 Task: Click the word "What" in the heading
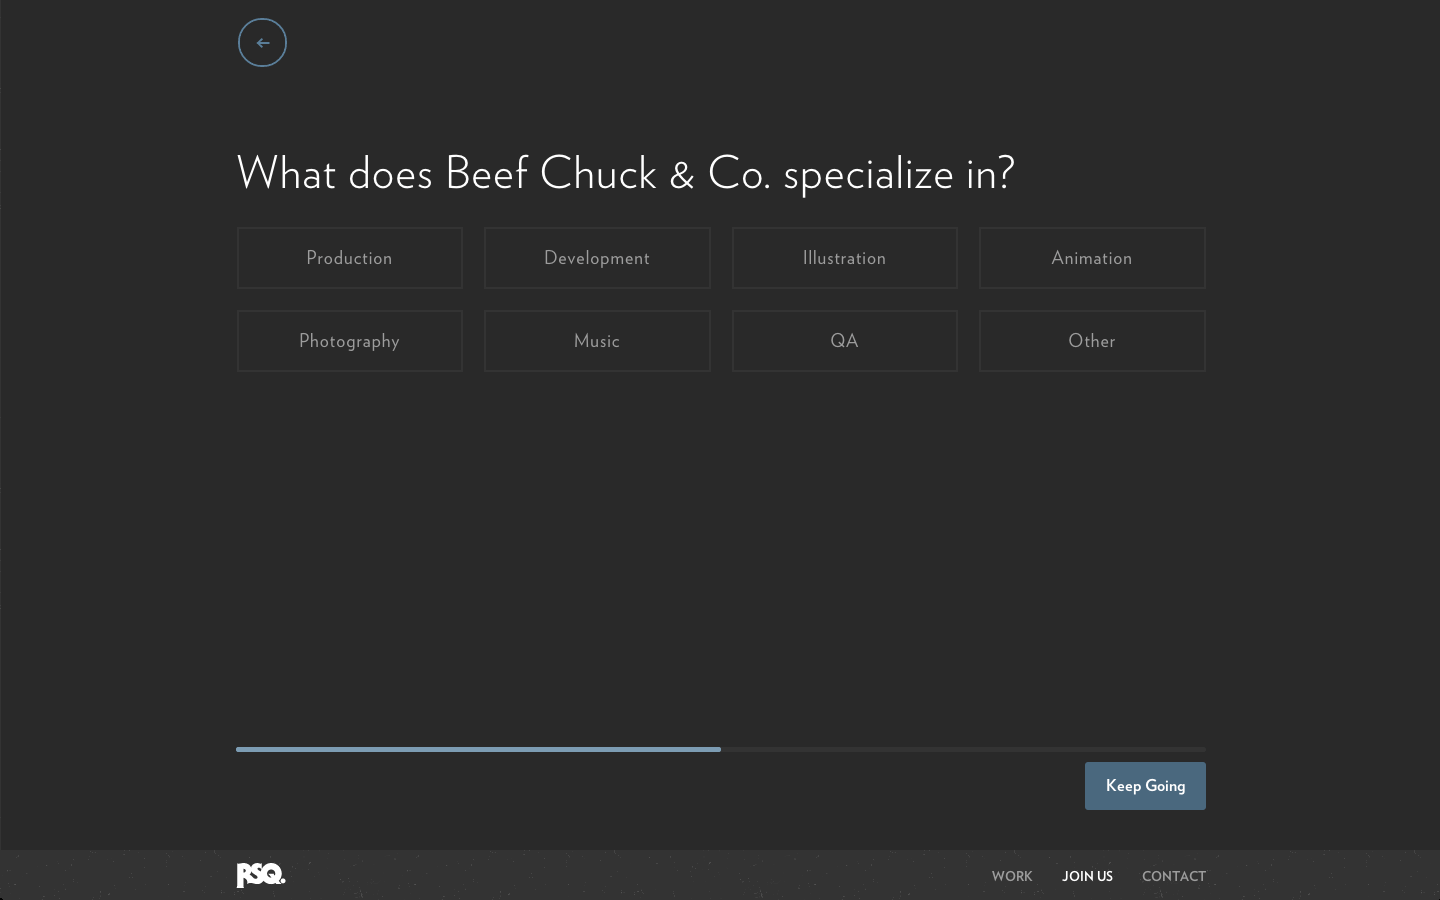coord(286,174)
